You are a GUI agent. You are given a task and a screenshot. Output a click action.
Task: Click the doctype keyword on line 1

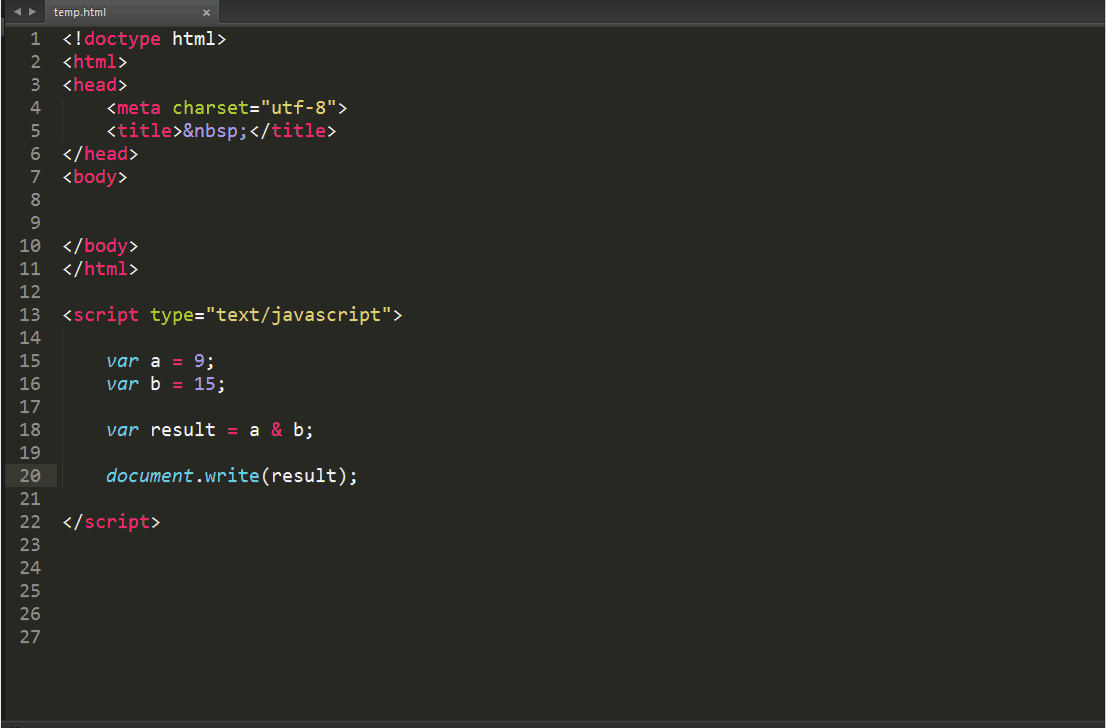click(x=123, y=39)
